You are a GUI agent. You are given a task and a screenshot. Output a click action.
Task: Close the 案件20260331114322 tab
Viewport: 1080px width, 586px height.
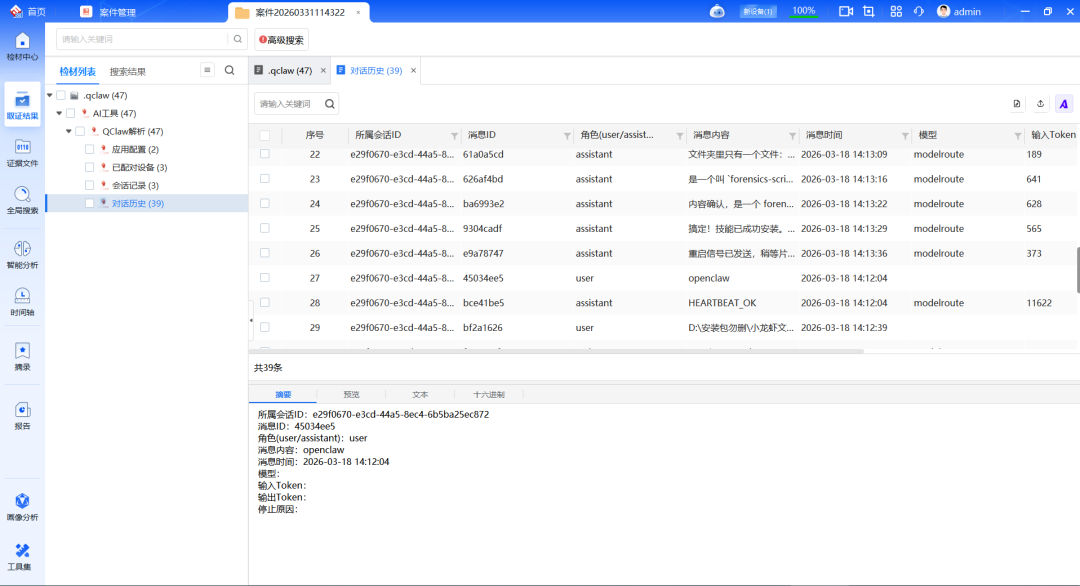[358, 12]
